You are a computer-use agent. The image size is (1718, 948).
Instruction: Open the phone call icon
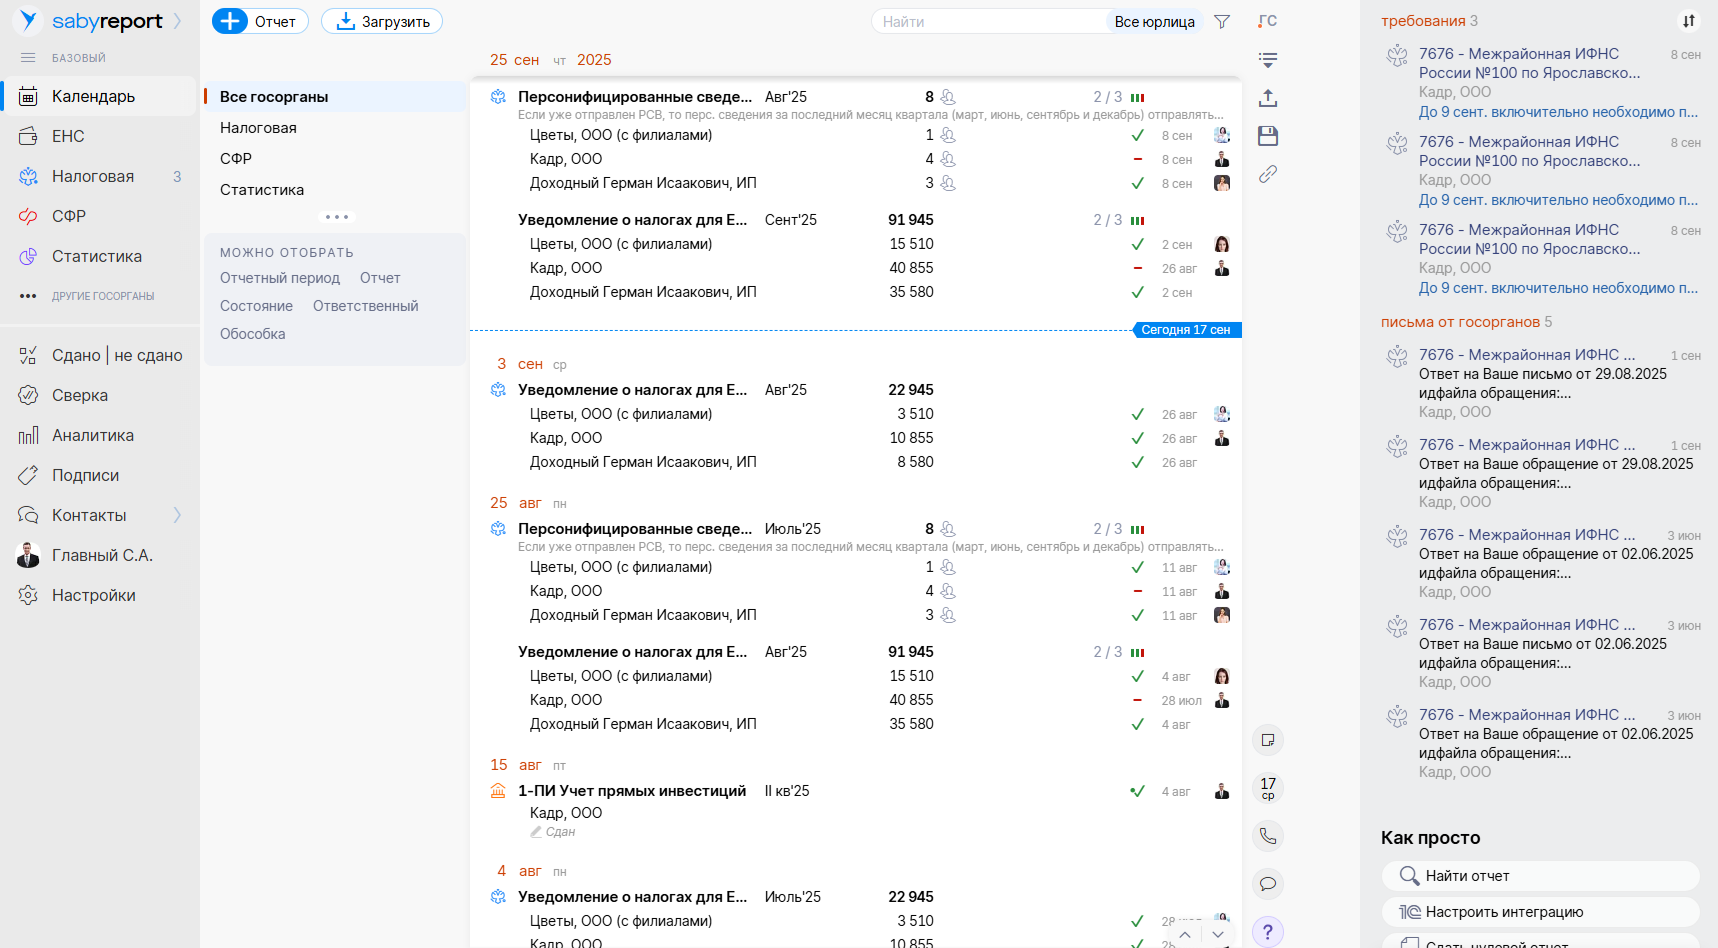[x=1268, y=836]
